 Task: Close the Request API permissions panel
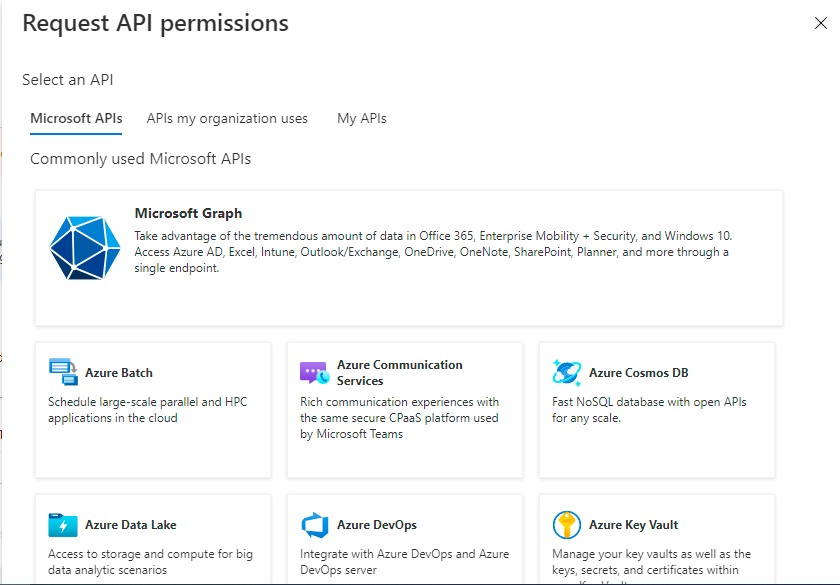click(x=821, y=23)
